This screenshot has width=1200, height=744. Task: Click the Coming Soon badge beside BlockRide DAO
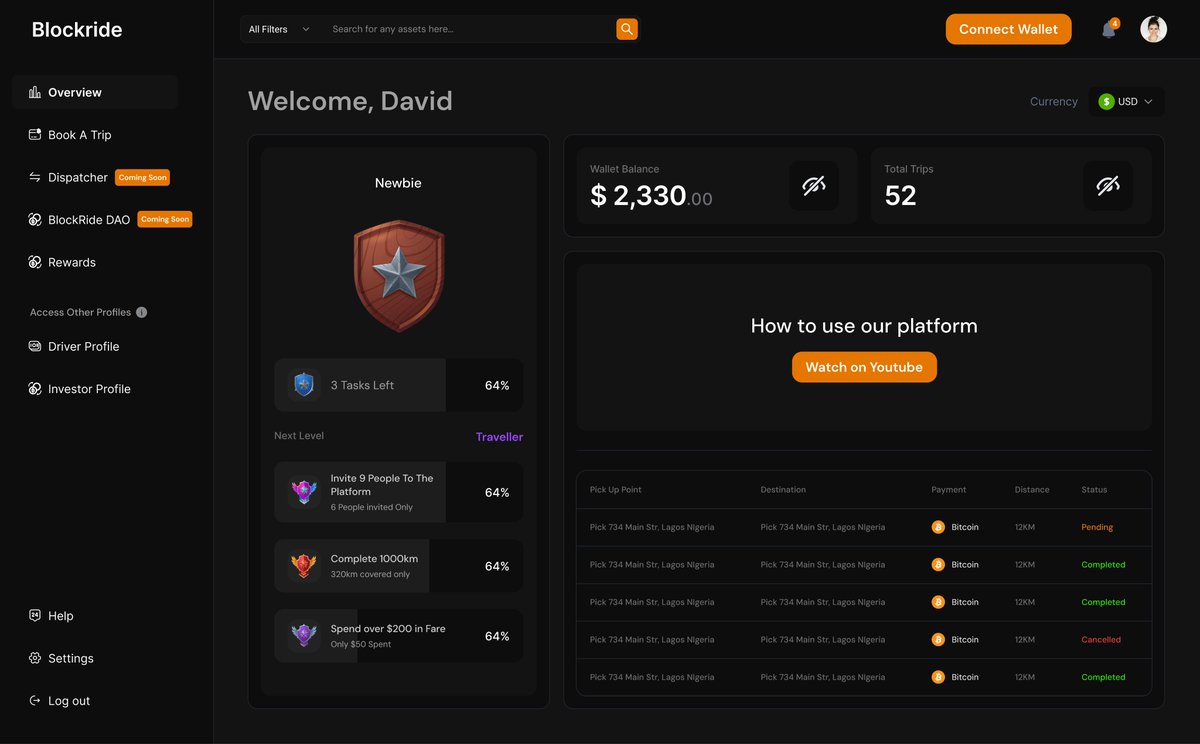[x=164, y=219]
